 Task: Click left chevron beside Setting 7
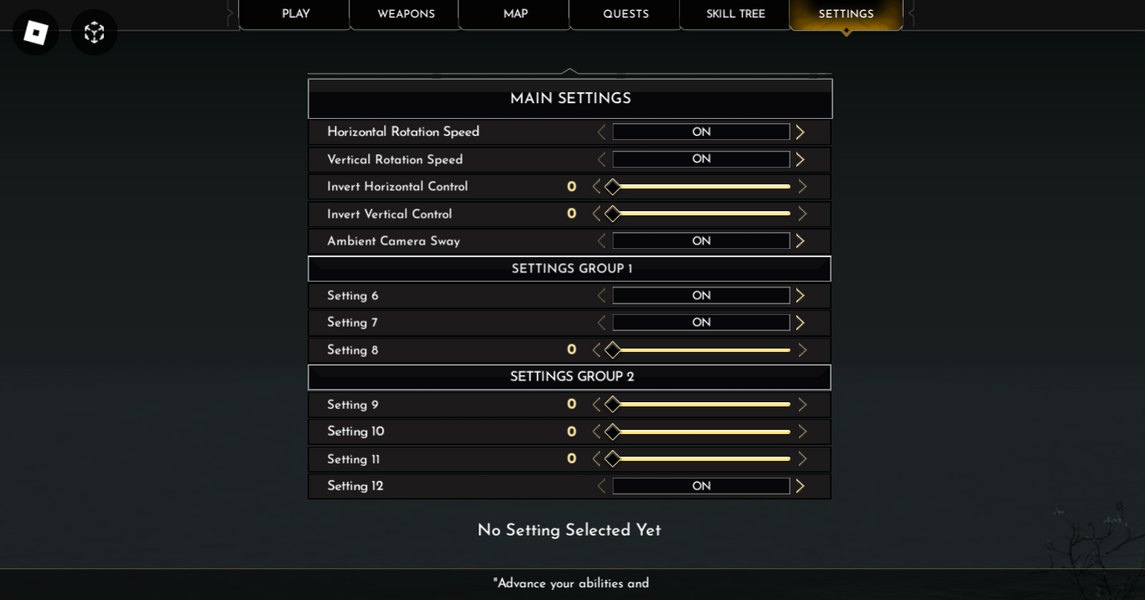[602, 322]
